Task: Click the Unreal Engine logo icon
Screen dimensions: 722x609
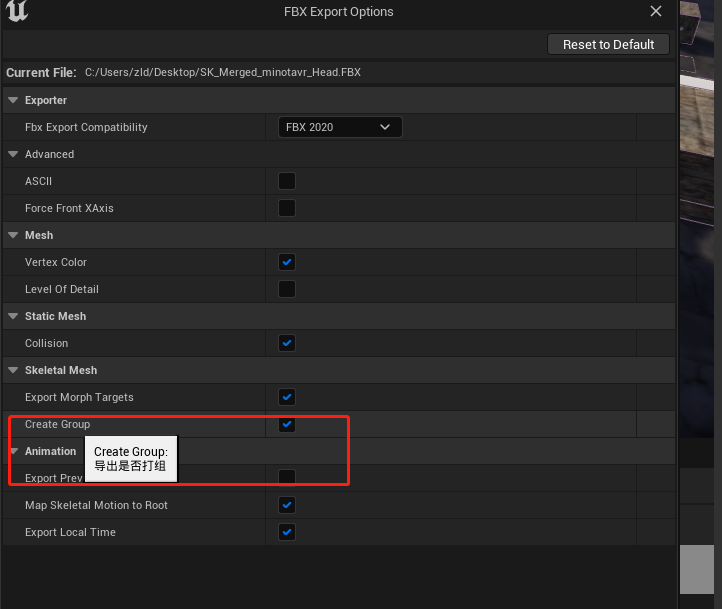Action: coord(17,11)
